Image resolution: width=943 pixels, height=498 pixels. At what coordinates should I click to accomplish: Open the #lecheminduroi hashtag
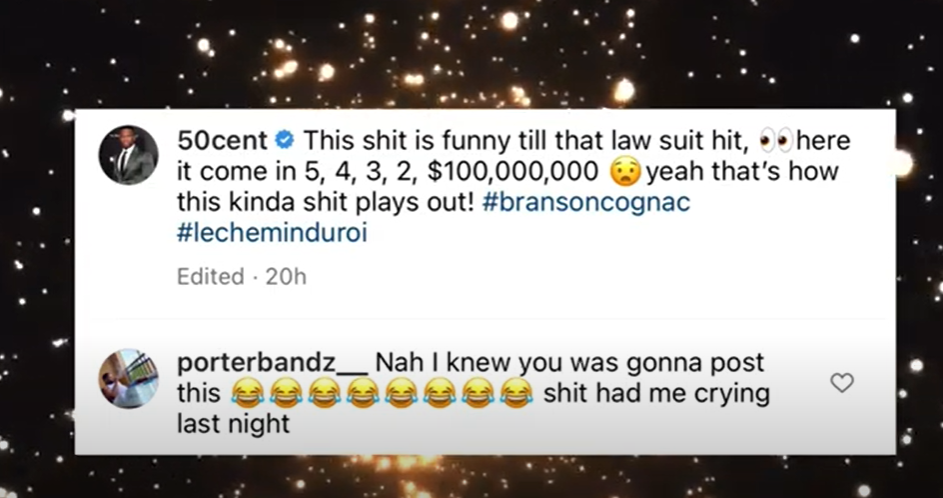click(272, 234)
